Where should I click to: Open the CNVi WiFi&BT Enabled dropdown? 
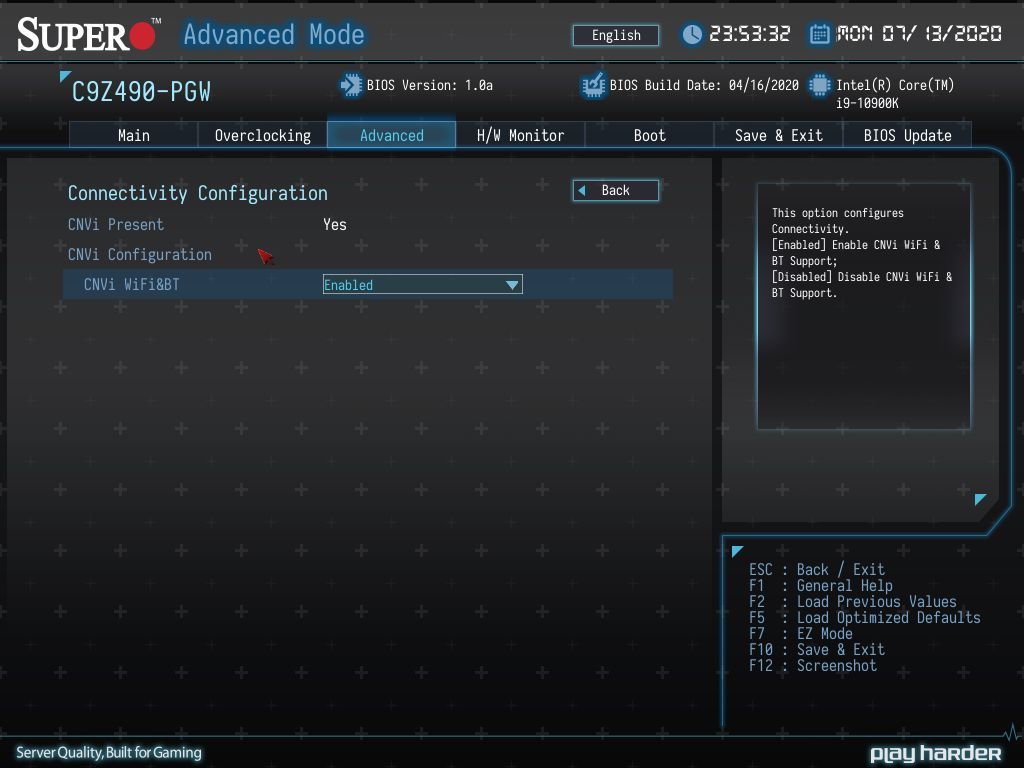tap(423, 285)
